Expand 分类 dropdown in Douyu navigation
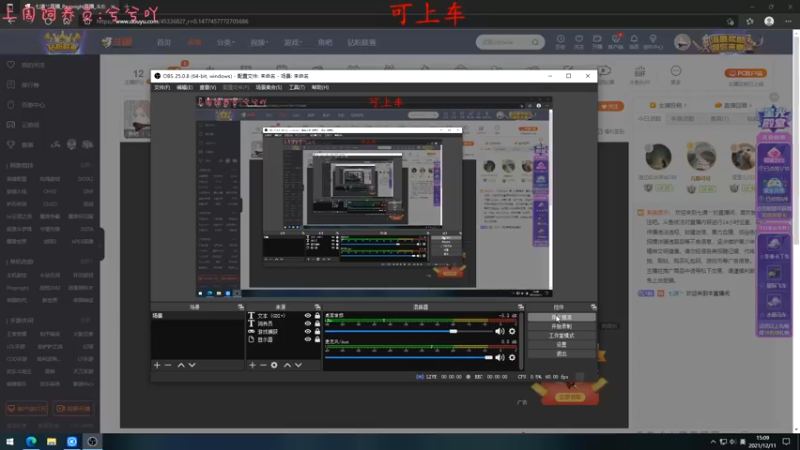This screenshot has width=800, height=450. [x=226, y=42]
